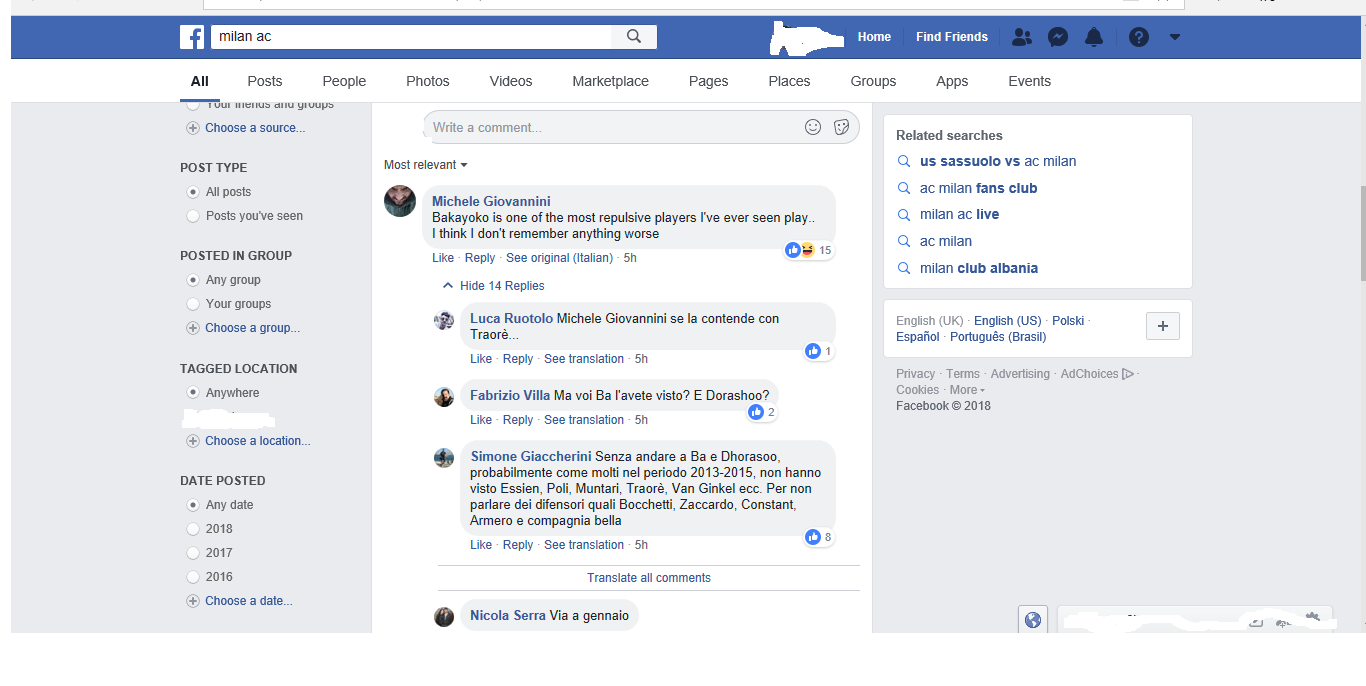Switch to the Groups tab
Image resolution: width=1366 pixels, height=686 pixels.
(873, 81)
